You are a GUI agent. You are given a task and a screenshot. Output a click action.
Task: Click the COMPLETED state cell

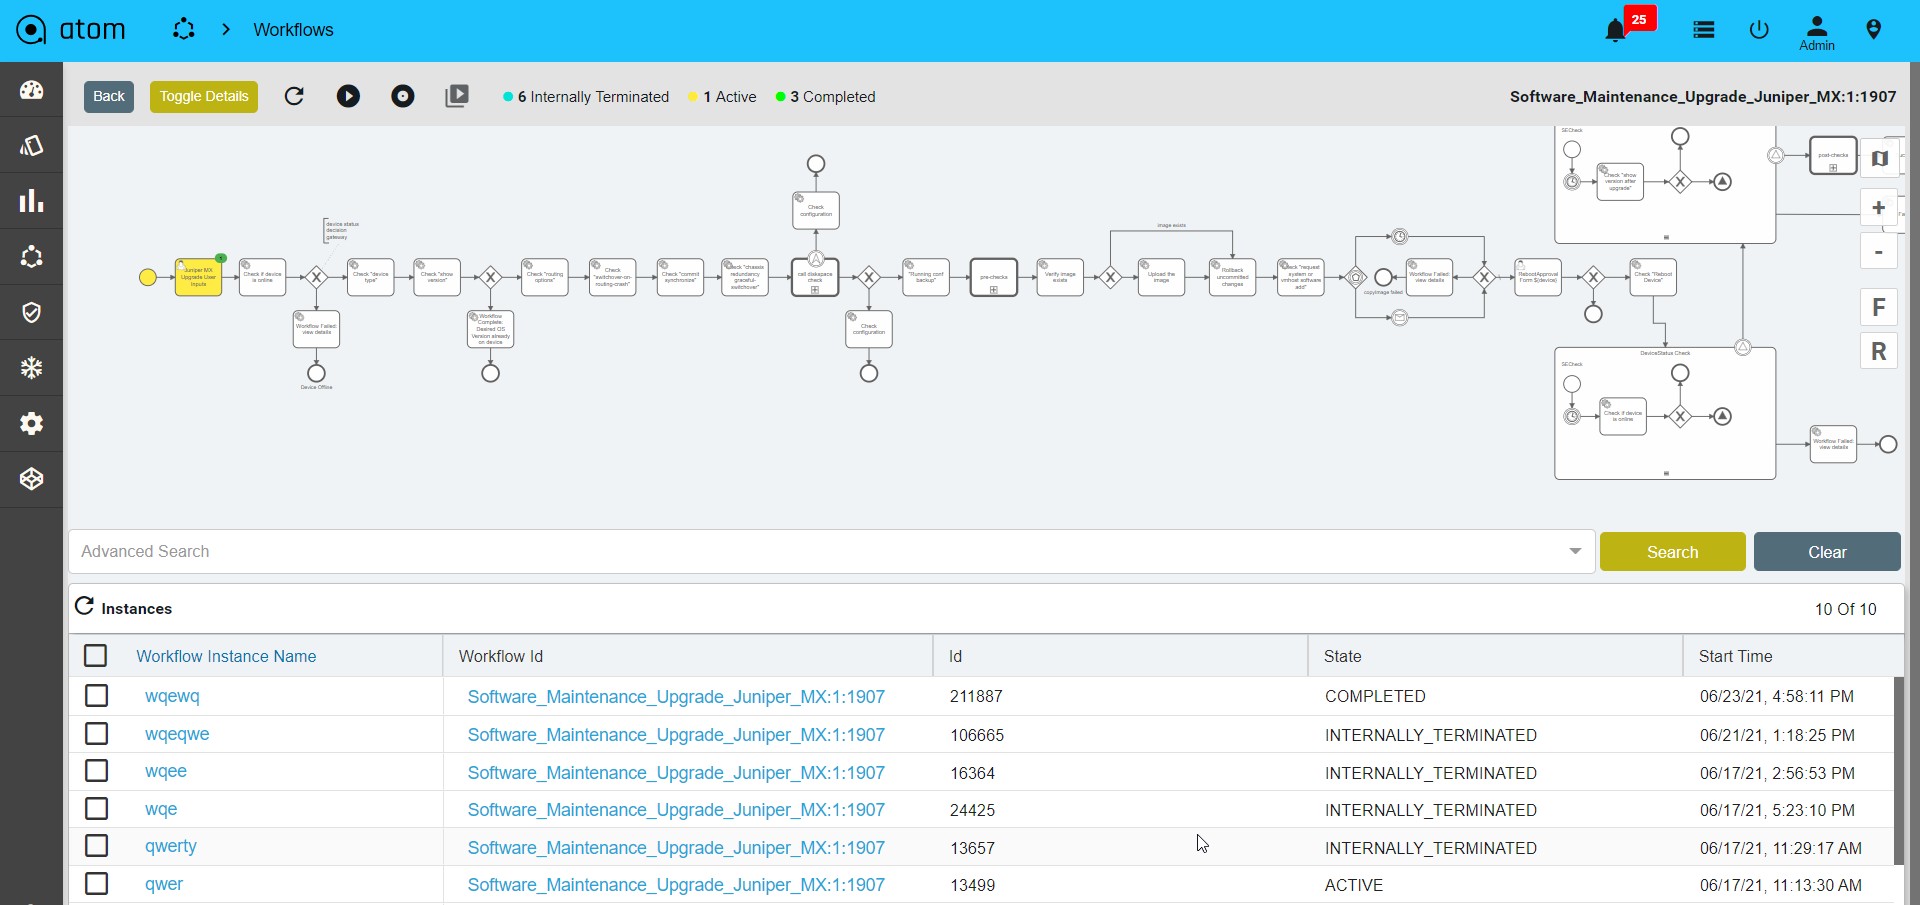[1375, 696]
